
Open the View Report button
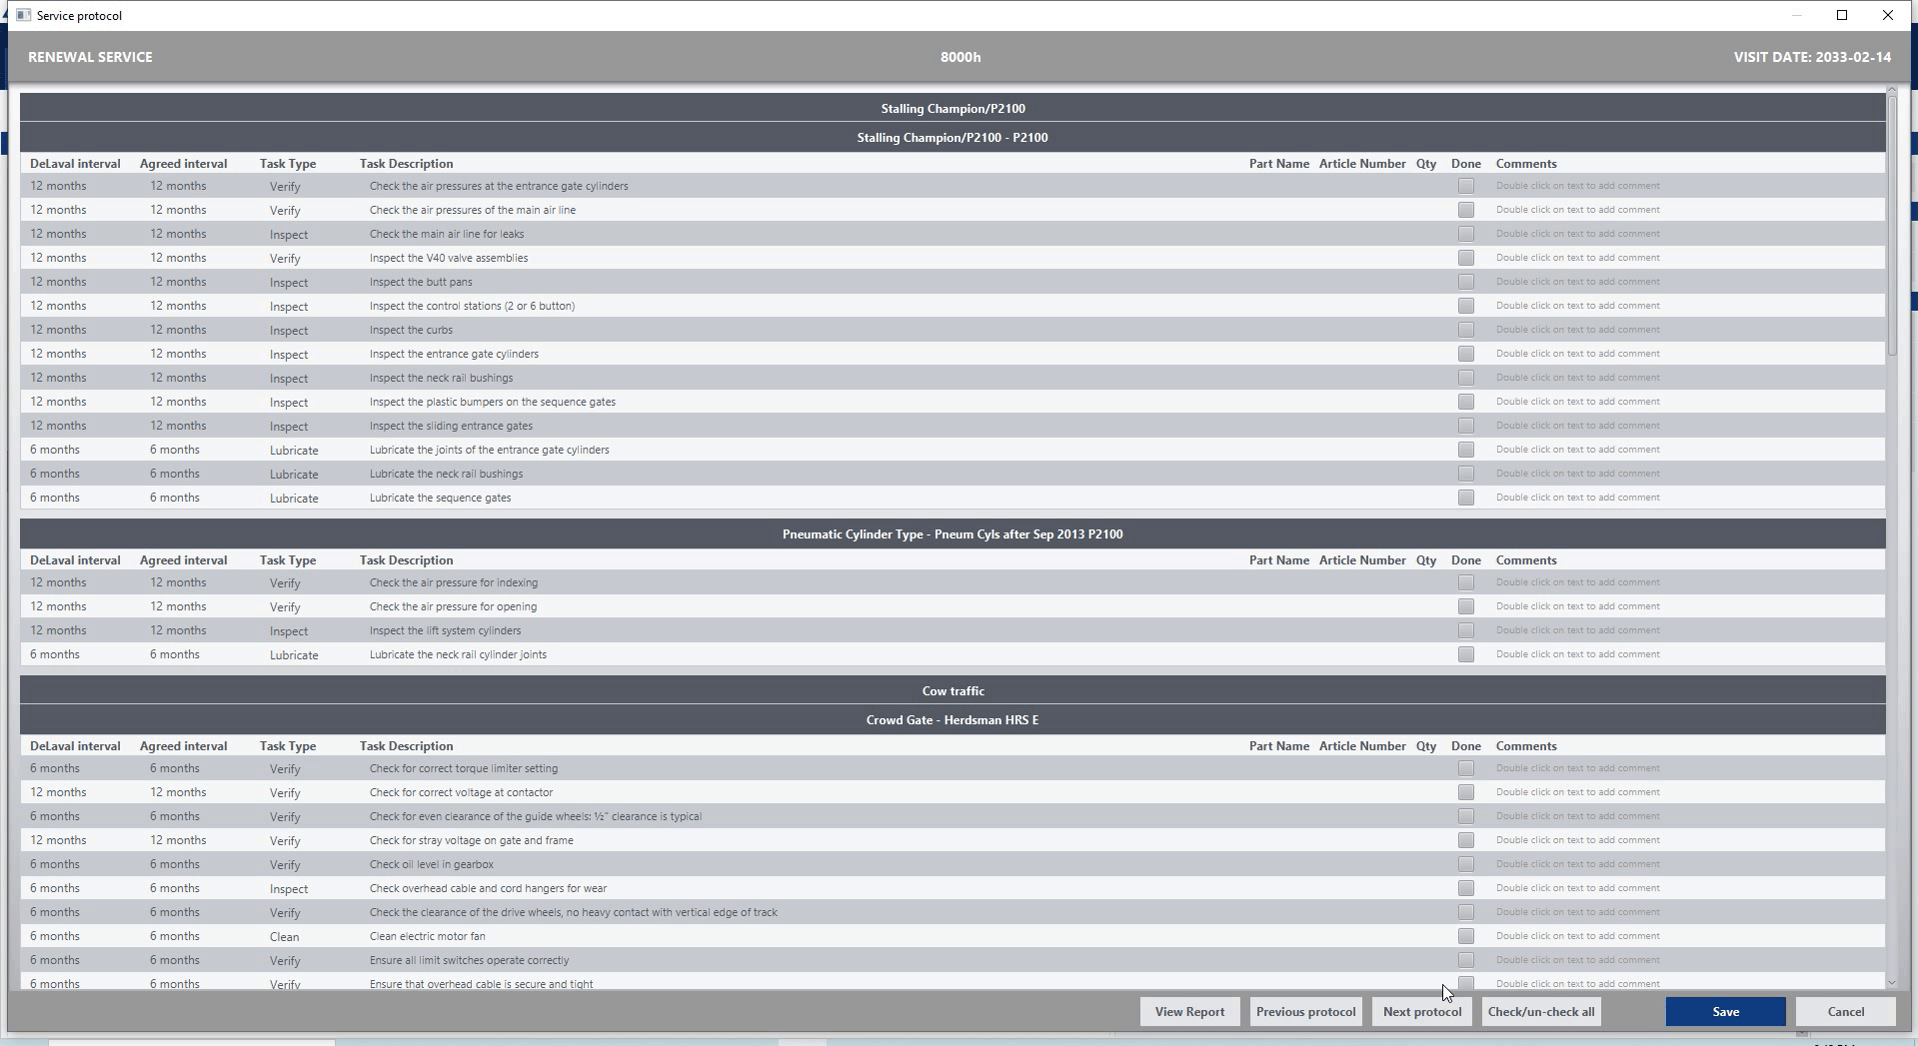(1190, 1012)
